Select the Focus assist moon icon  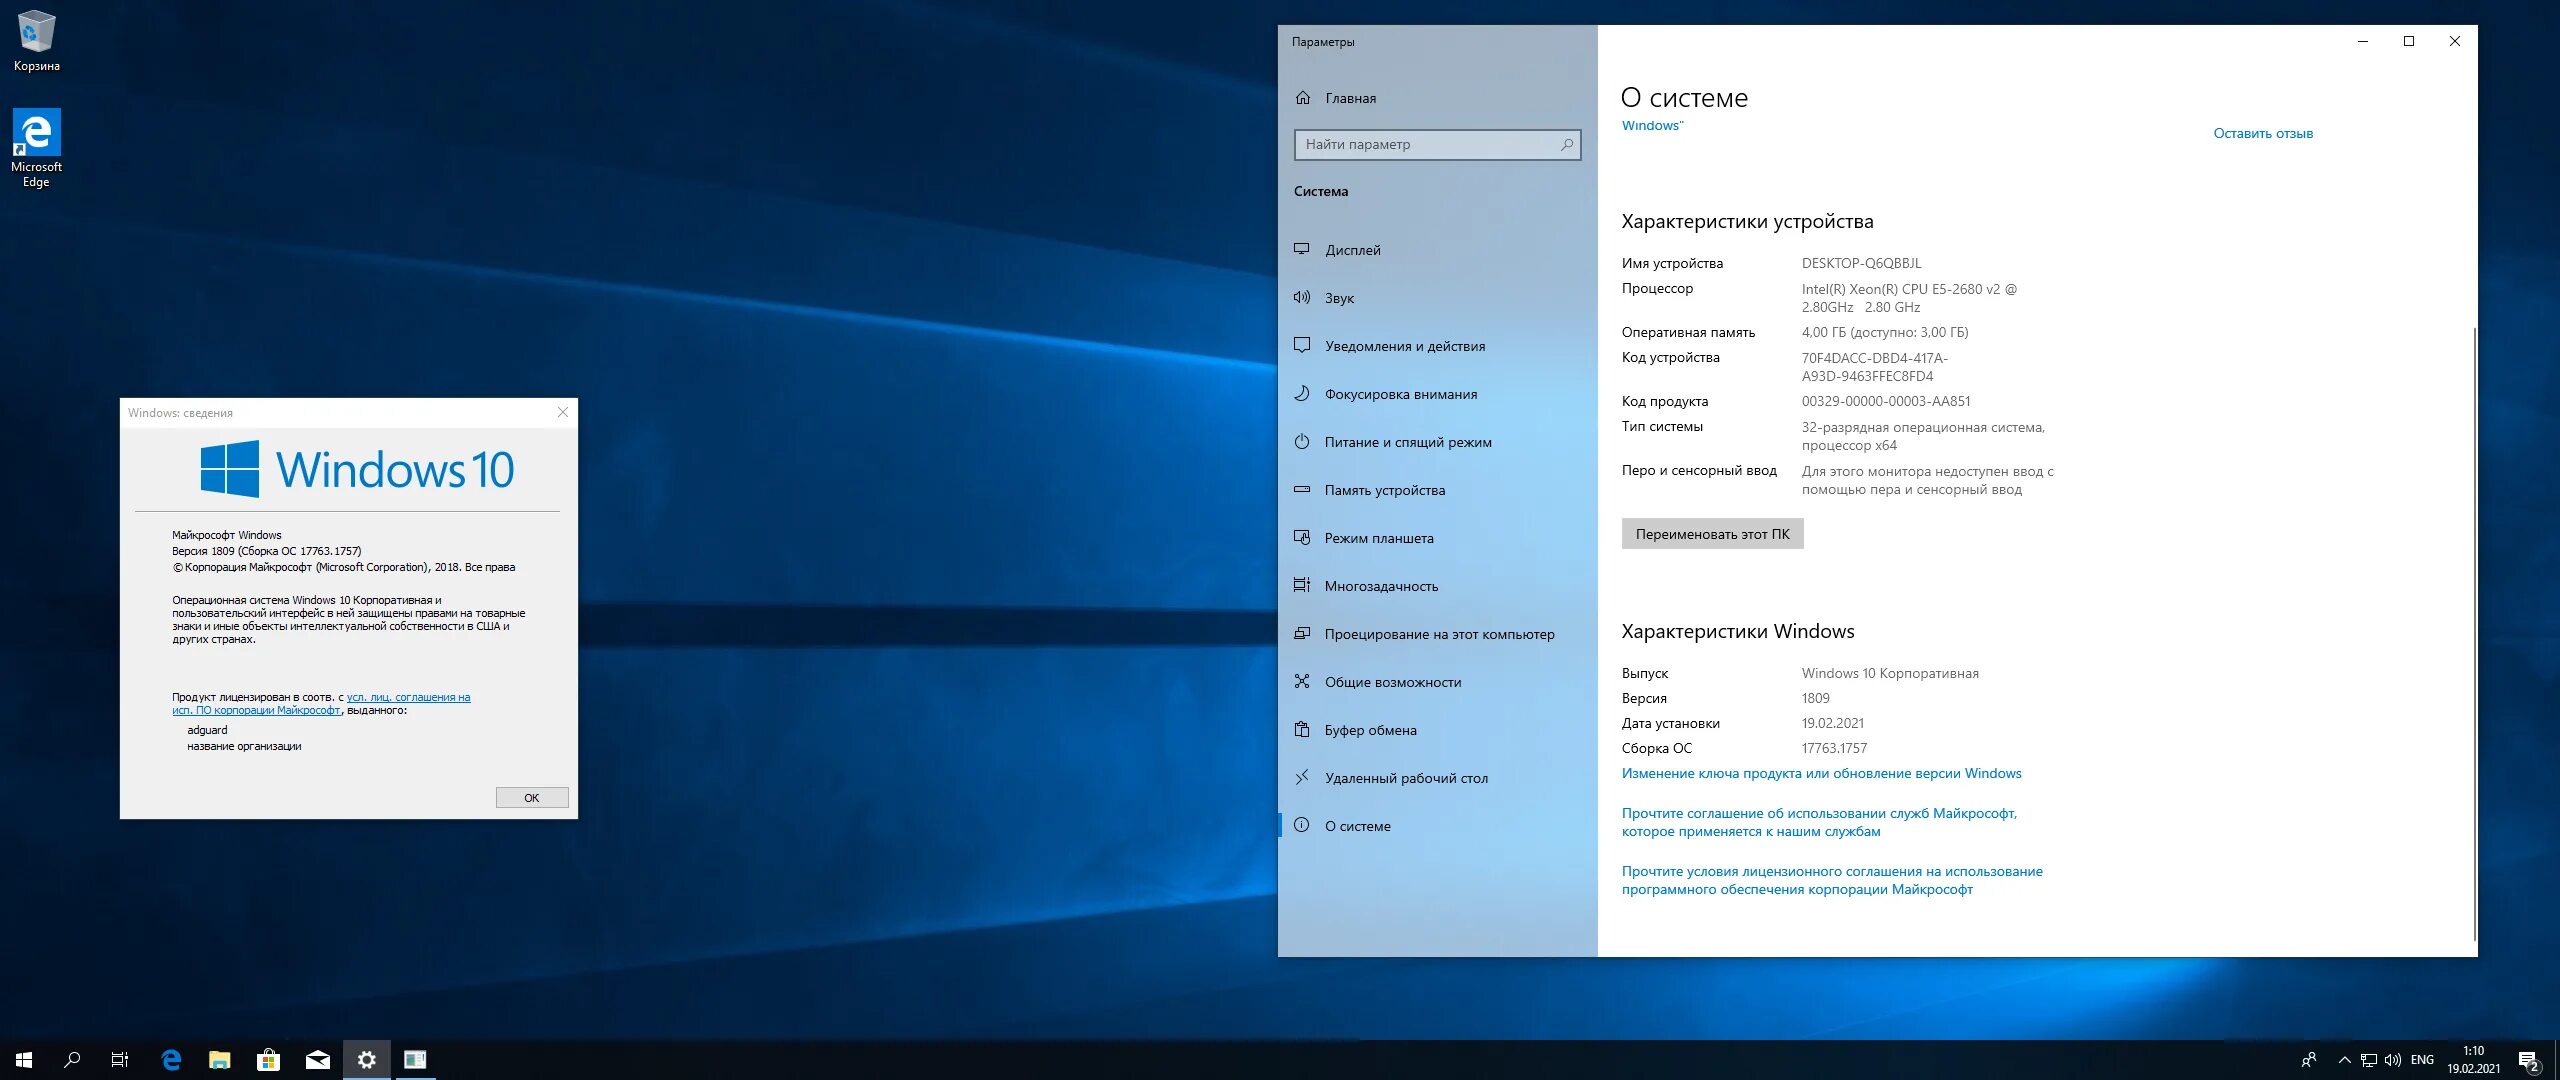tap(1302, 393)
